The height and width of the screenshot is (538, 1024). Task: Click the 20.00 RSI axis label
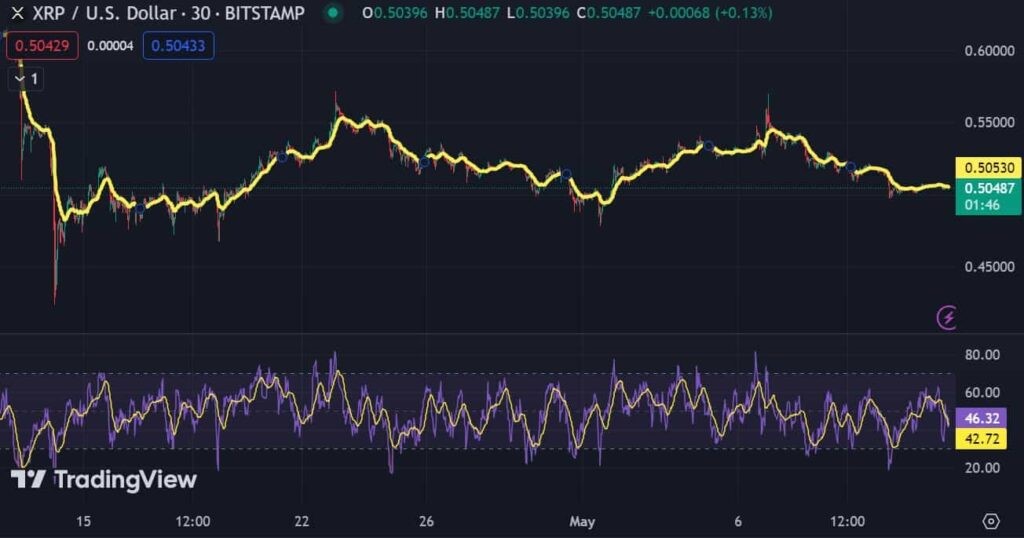pyautogui.click(x=982, y=467)
